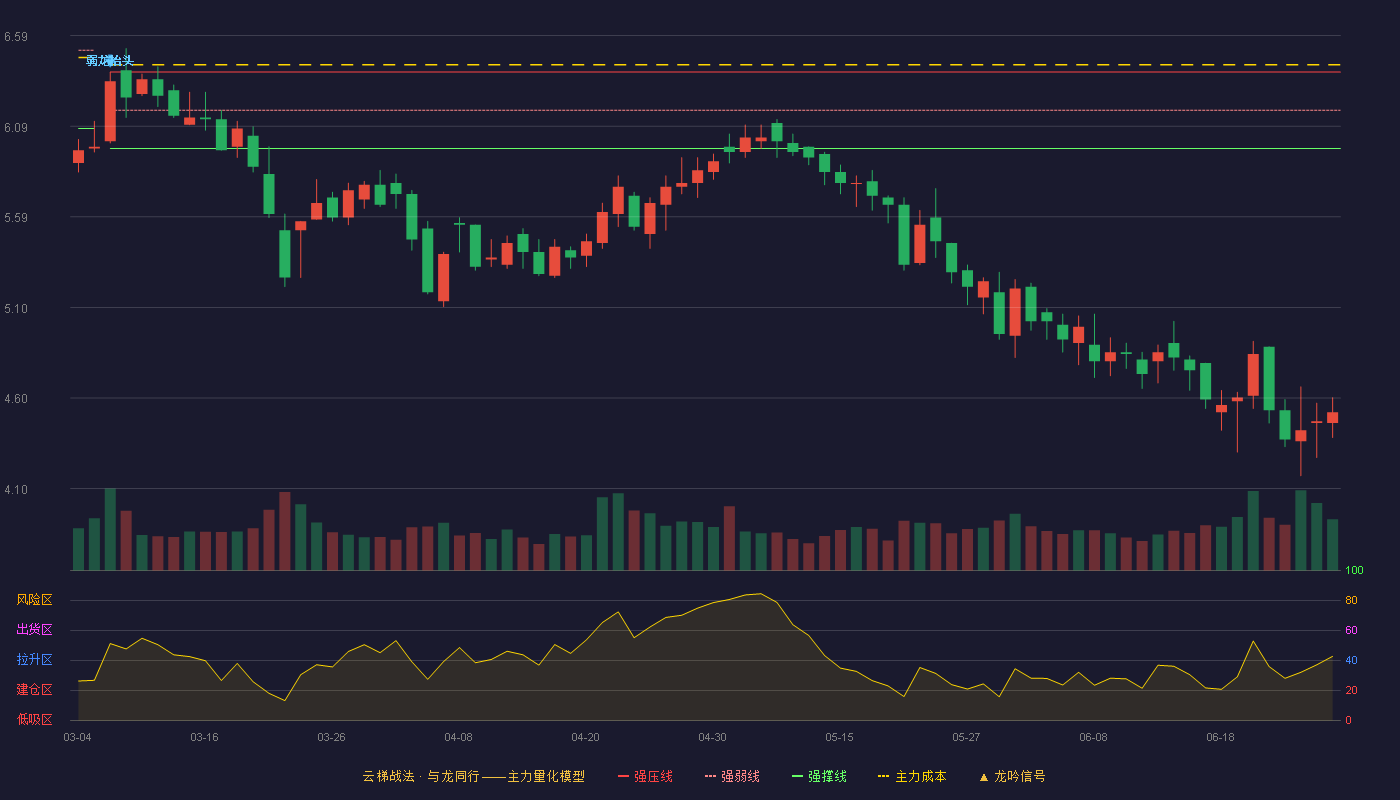Image resolution: width=1400 pixels, height=800 pixels.
Task: Click the 5.59 price axis label
Action: tap(16, 218)
